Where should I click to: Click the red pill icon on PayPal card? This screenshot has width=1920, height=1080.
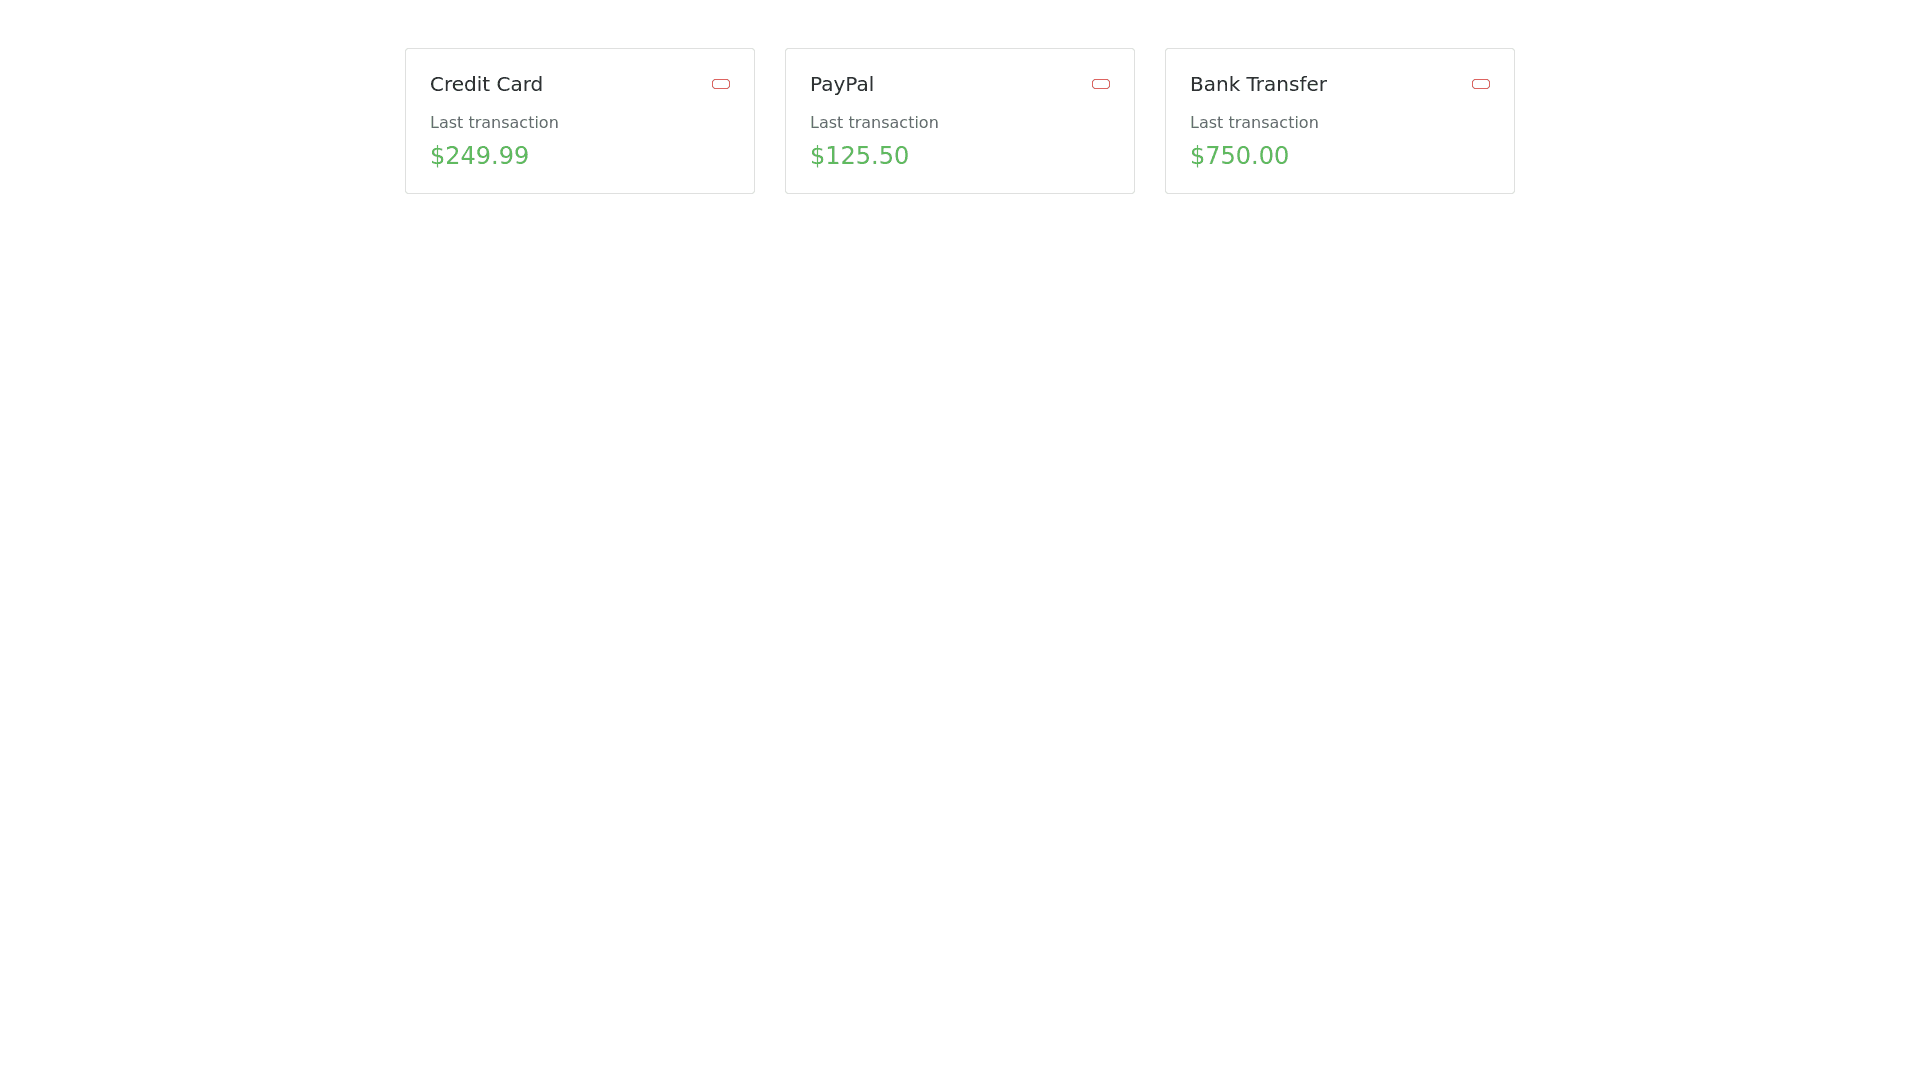1101,84
